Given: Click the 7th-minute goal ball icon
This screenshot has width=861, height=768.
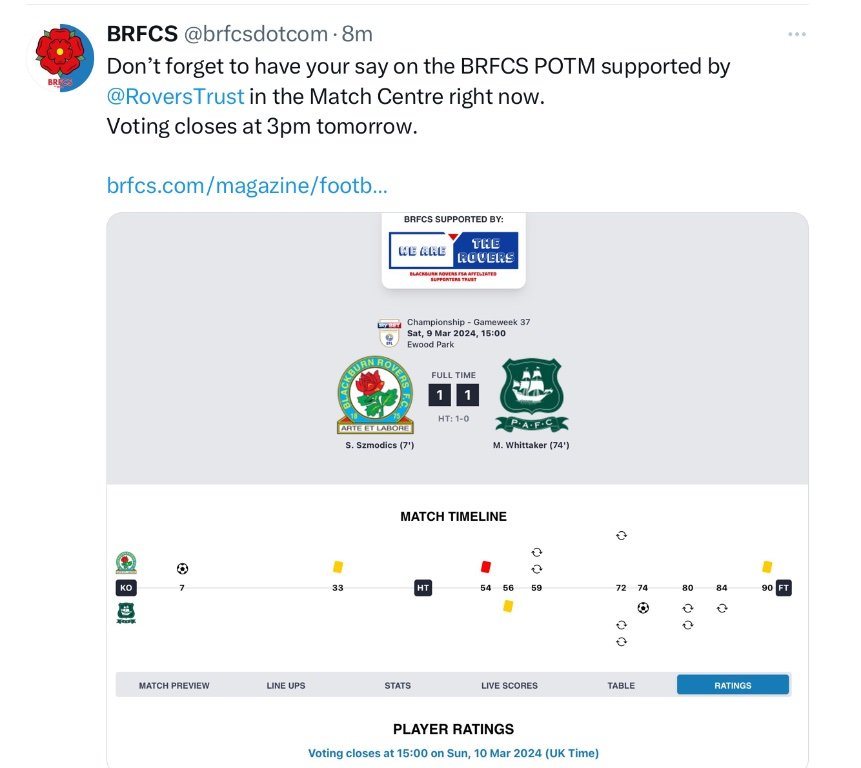Looking at the screenshot, I should [182, 568].
